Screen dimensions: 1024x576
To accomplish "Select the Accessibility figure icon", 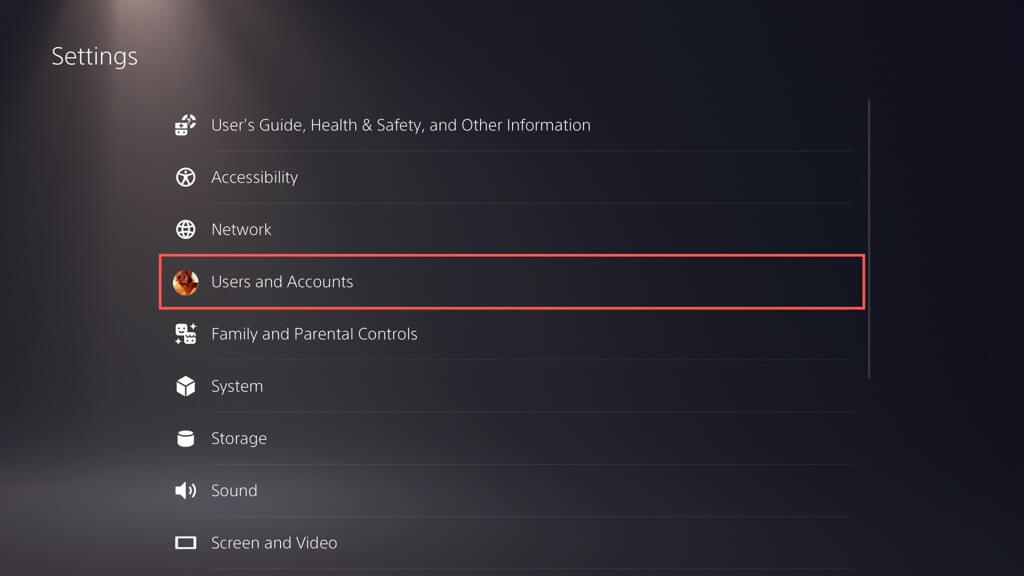I will pos(186,177).
